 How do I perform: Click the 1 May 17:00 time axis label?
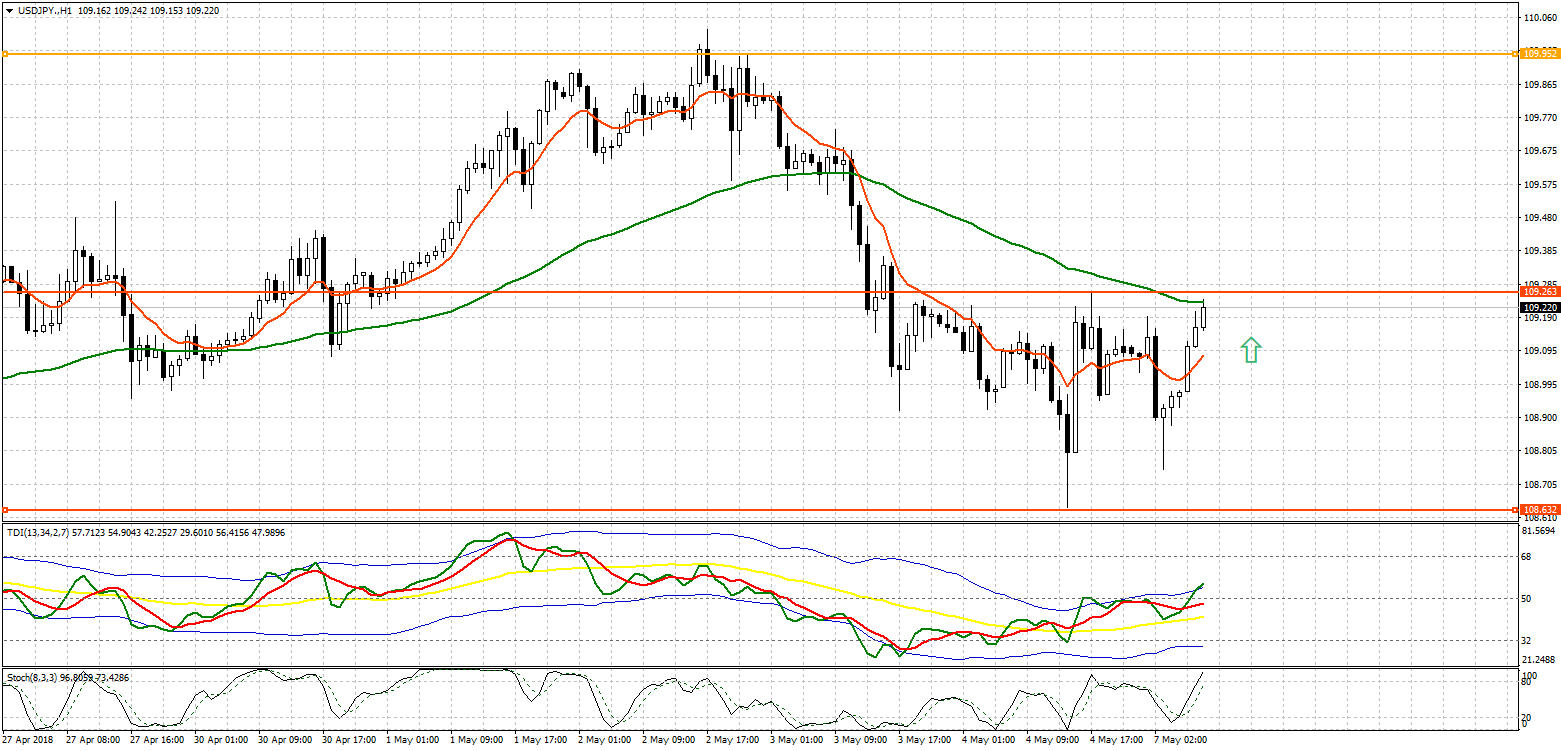(541, 740)
